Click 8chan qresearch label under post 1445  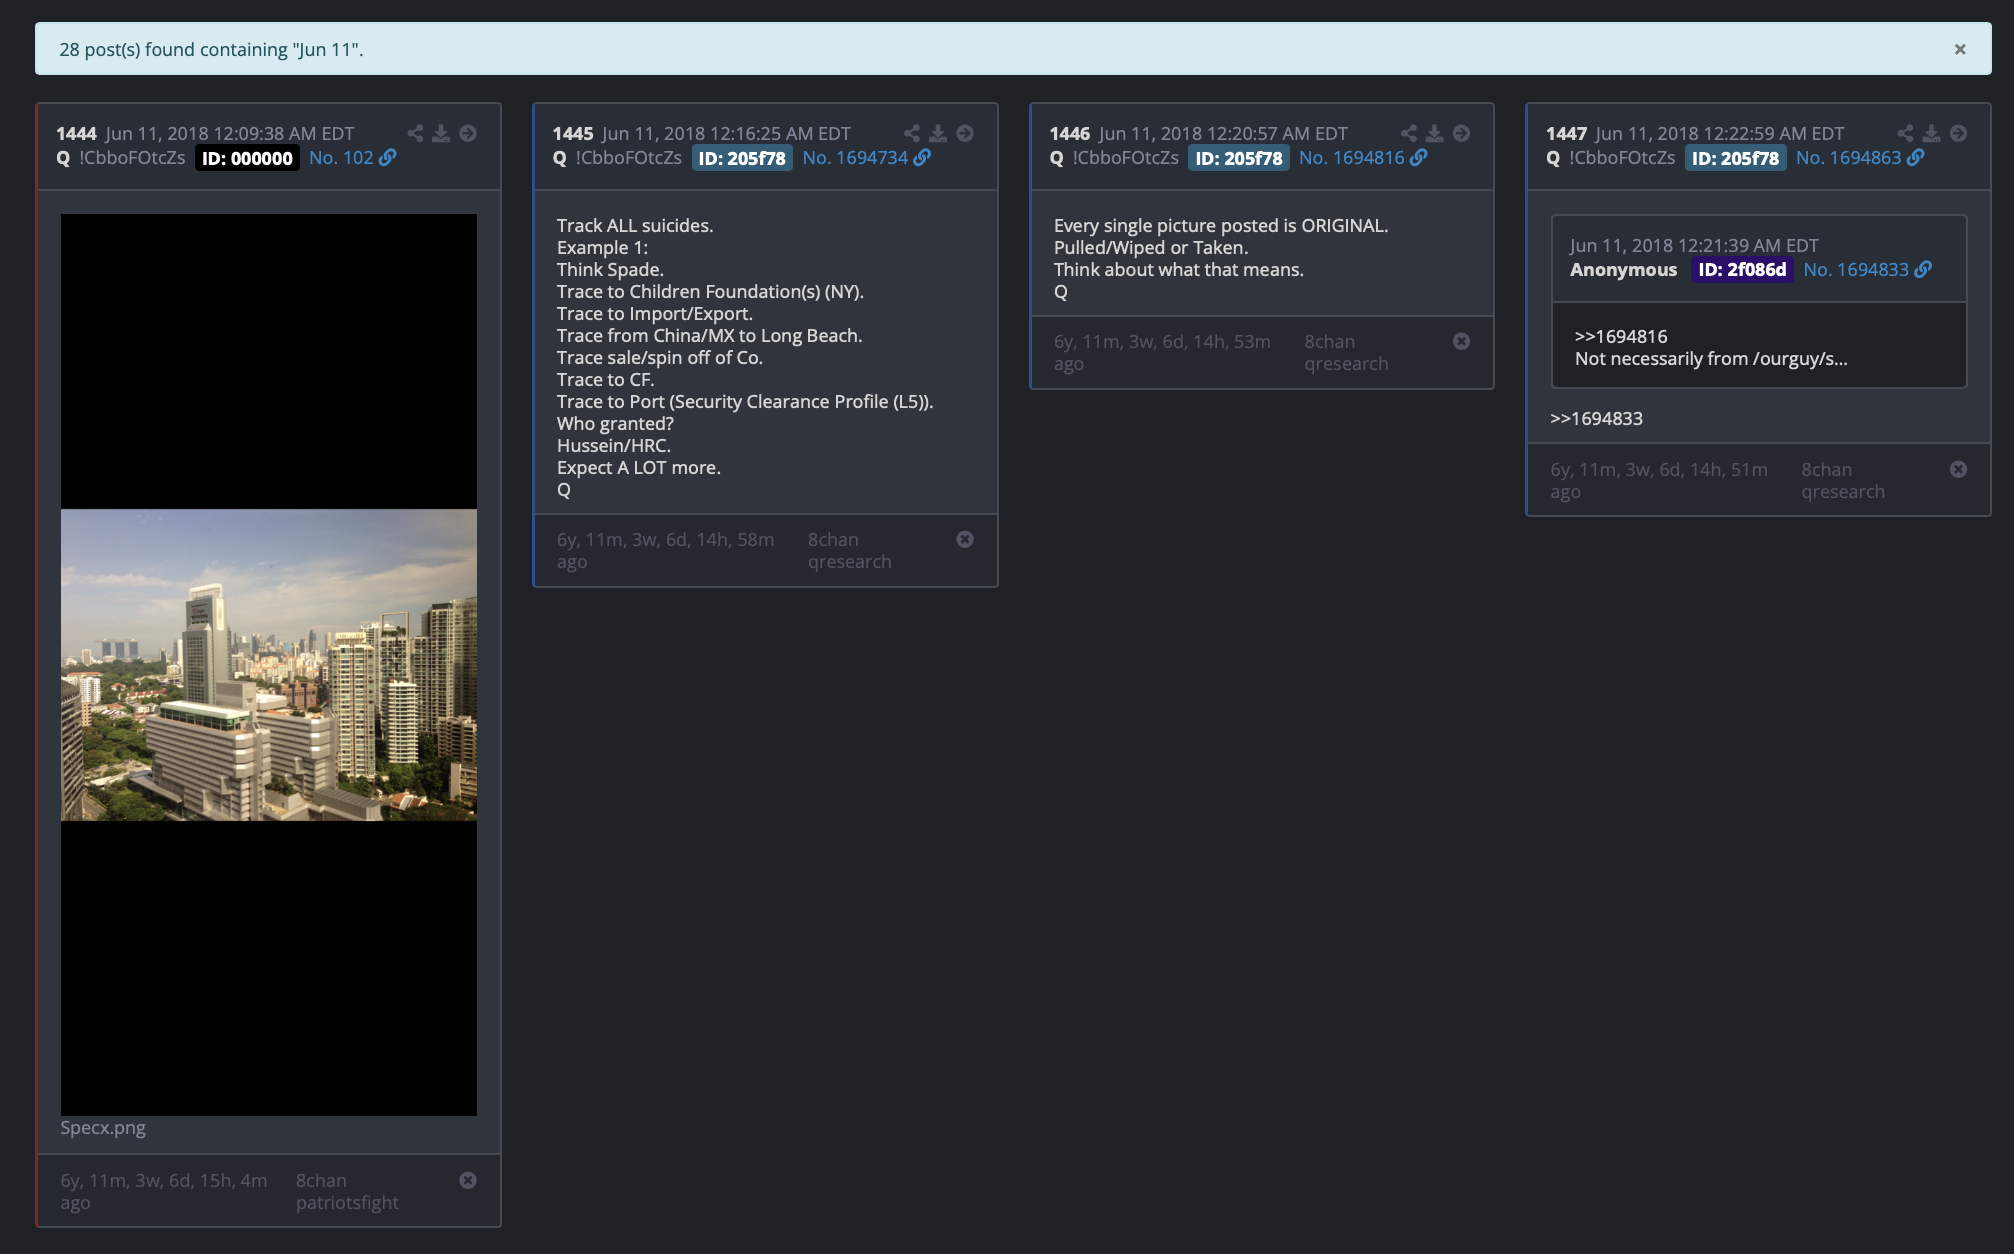coord(850,551)
